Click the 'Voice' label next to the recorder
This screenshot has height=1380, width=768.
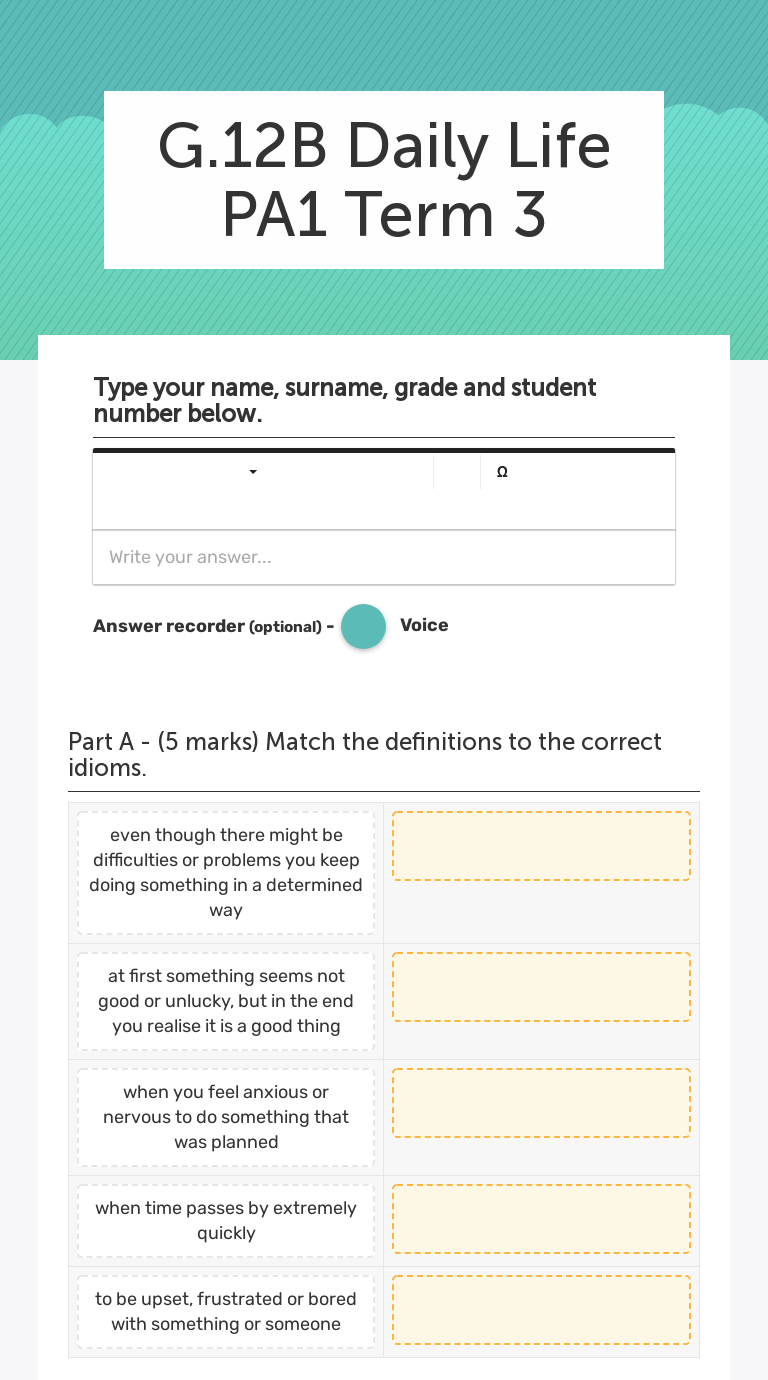tap(424, 625)
